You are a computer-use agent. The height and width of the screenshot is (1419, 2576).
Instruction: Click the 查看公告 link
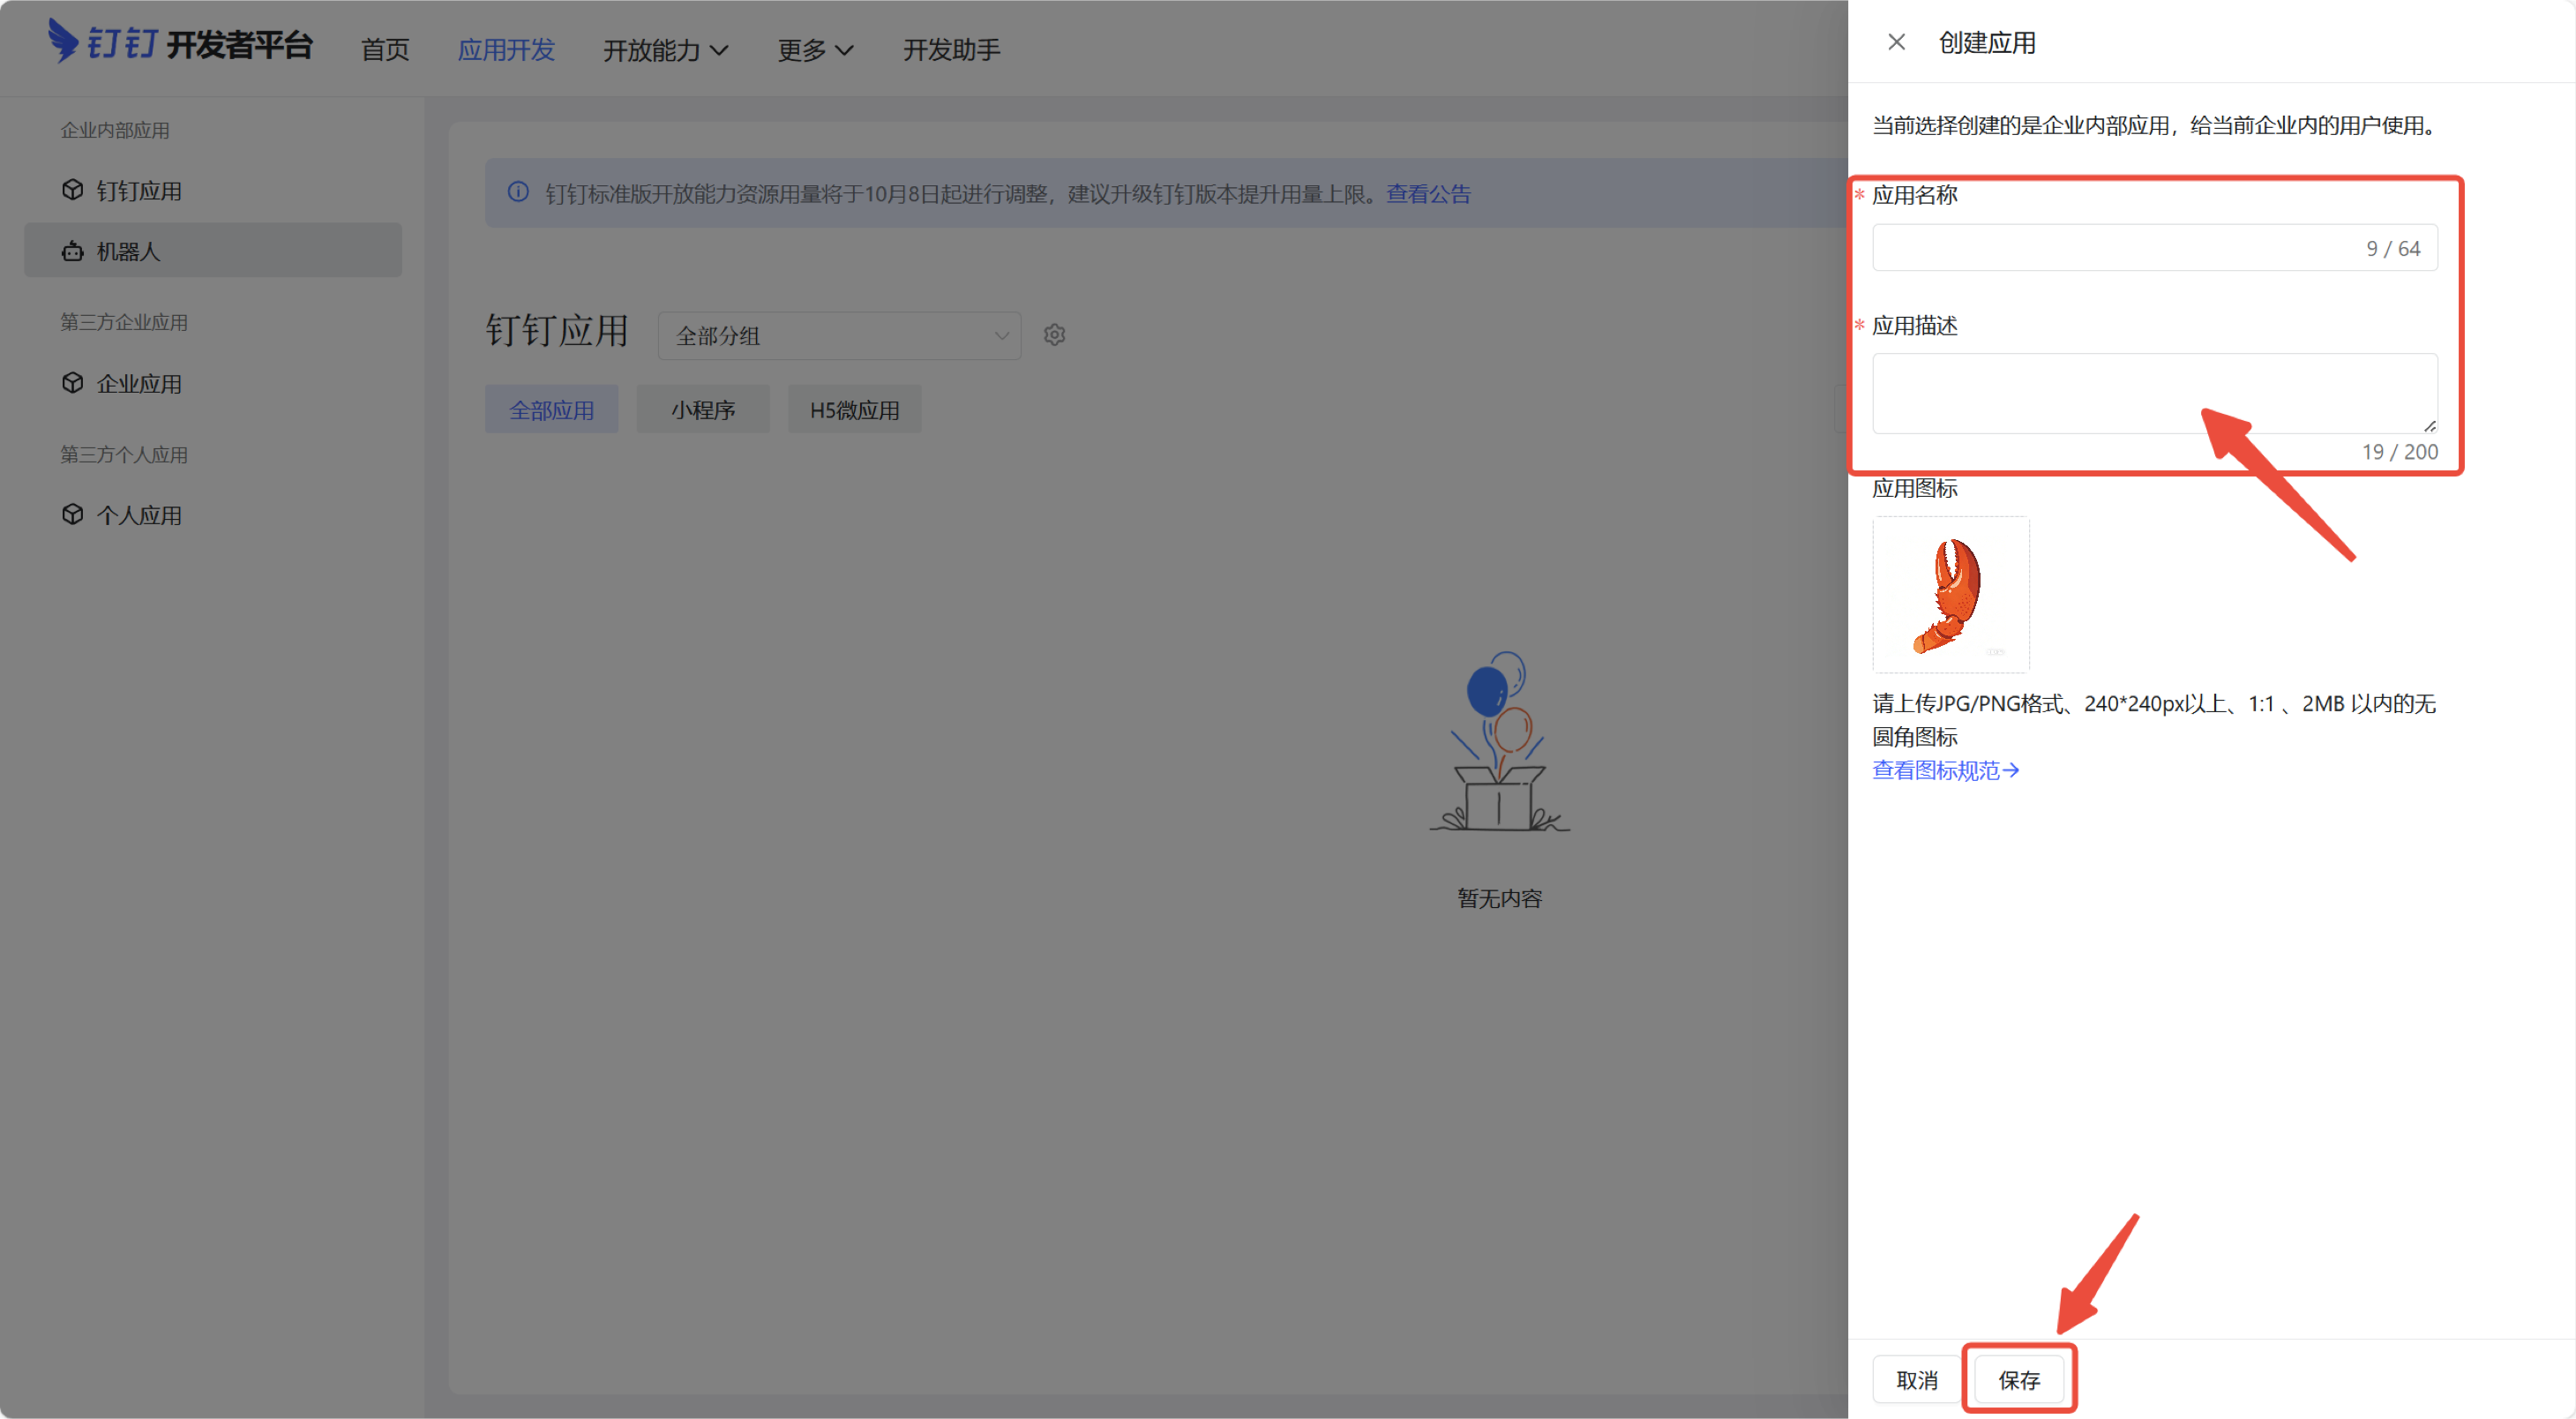(1428, 194)
